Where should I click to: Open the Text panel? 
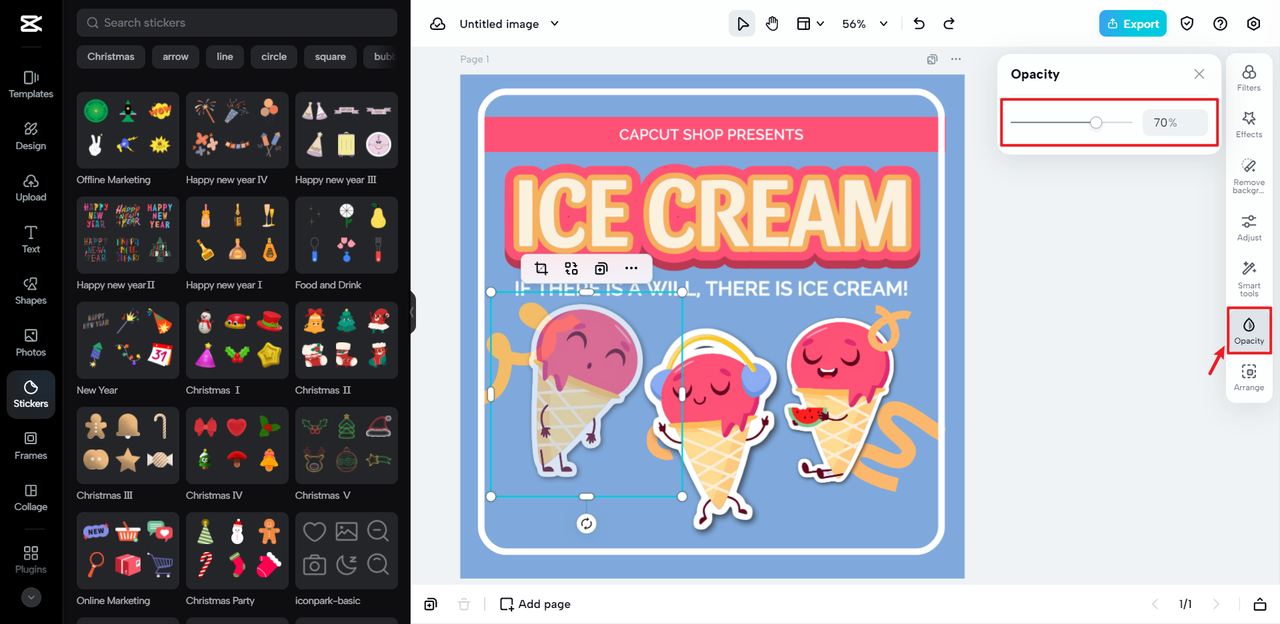[31, 240]
